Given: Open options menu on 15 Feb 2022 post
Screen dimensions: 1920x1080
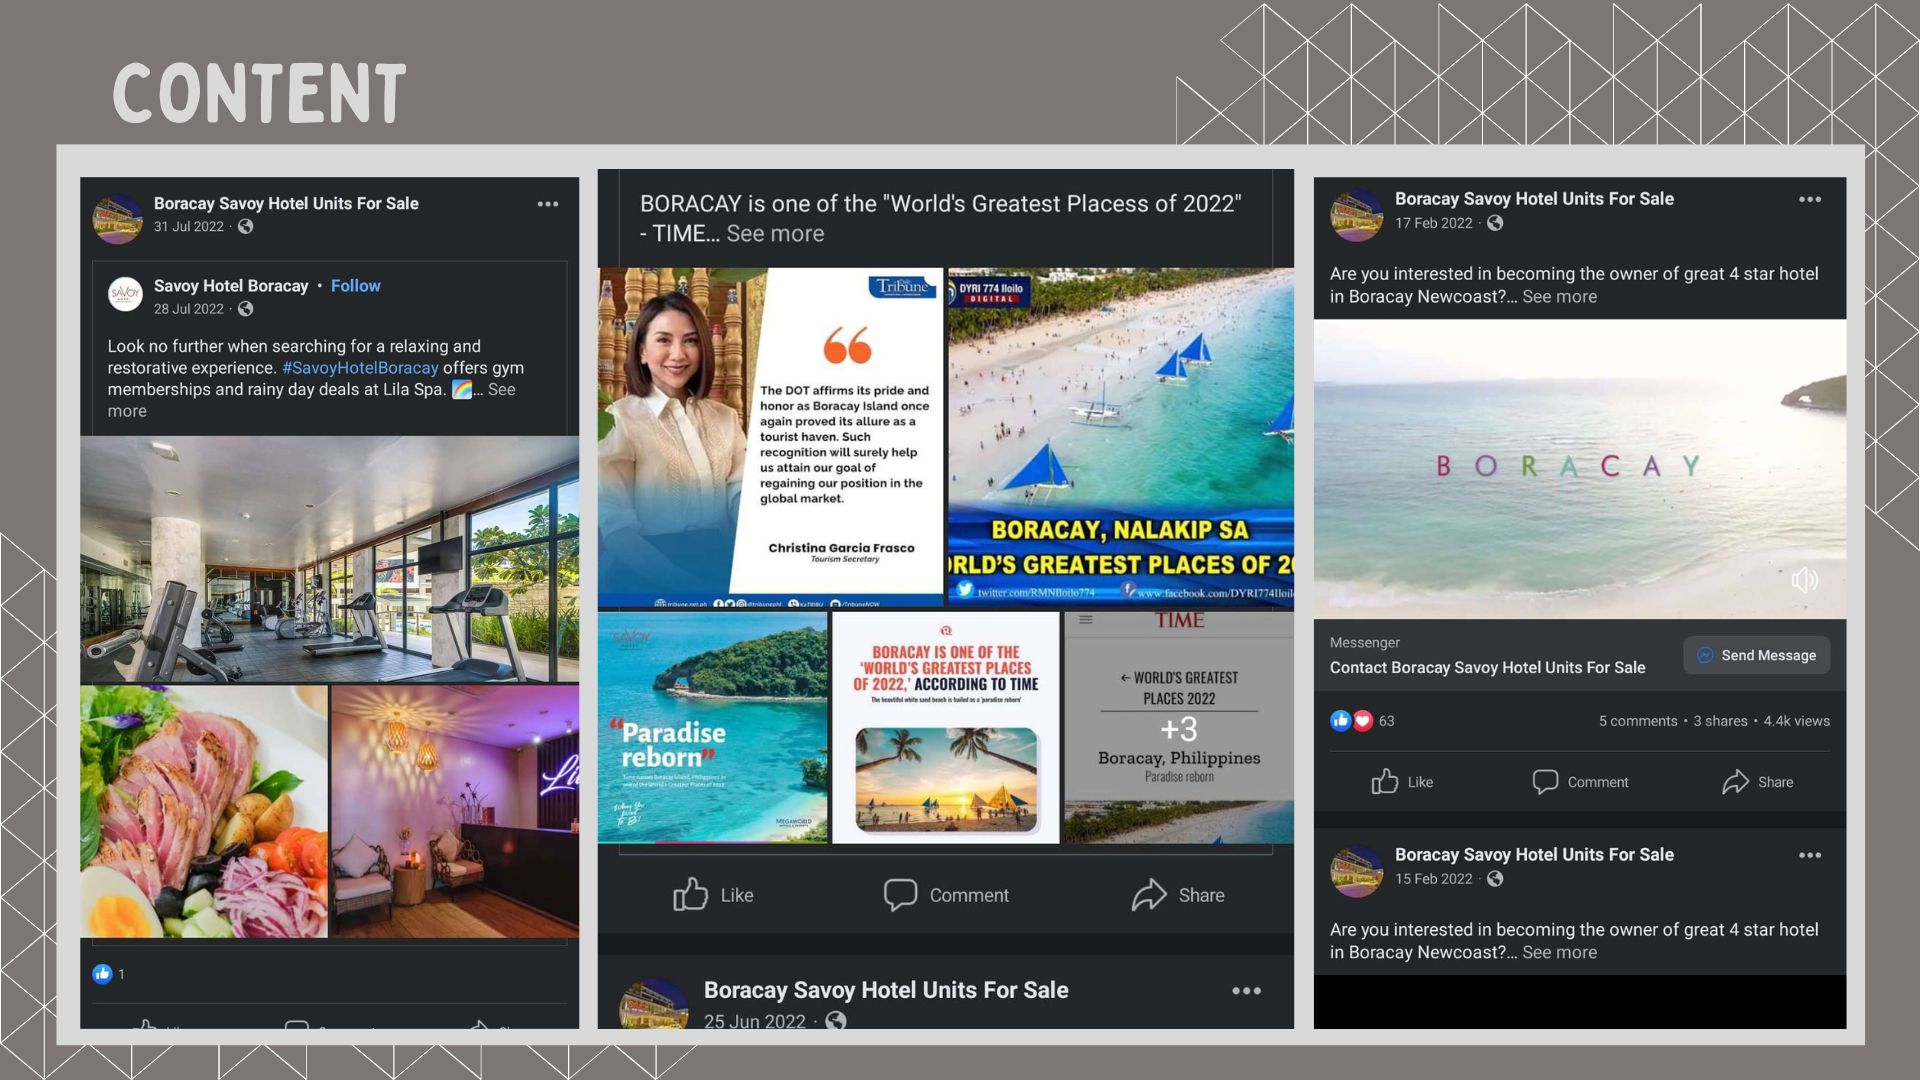Looking at the screenshot, I should point(1809,855).
